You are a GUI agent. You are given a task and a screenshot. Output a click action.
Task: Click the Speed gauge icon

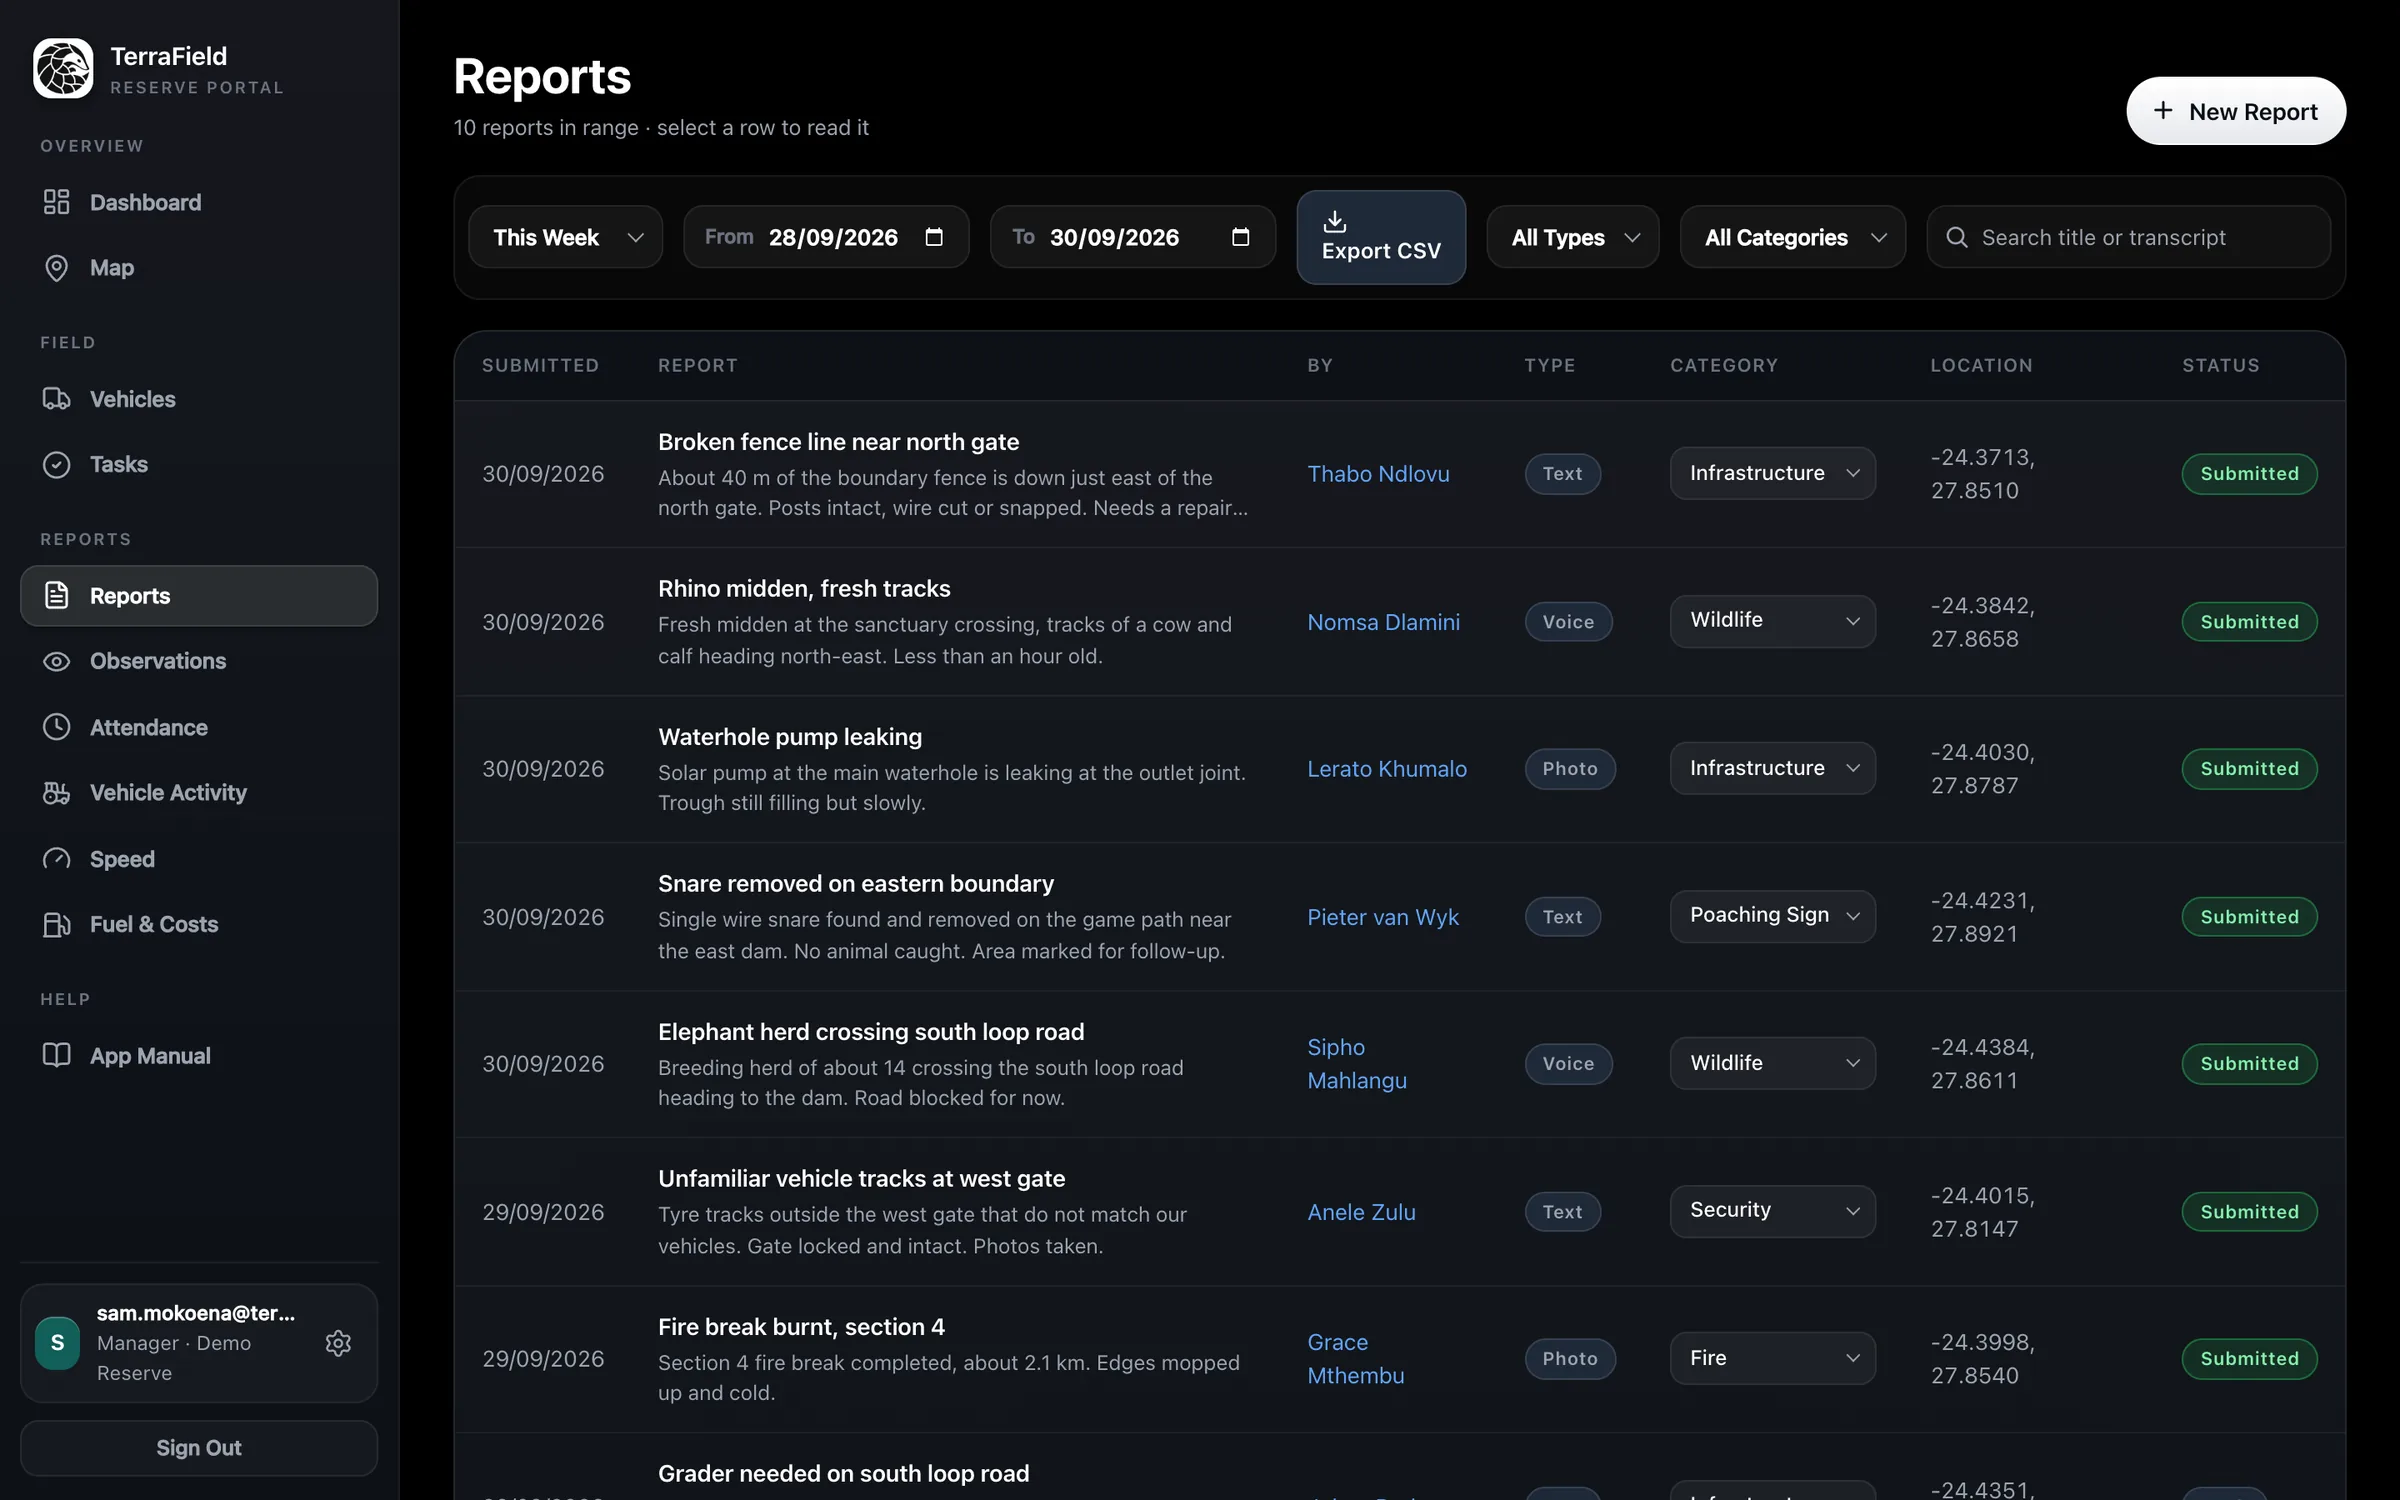tap(56, 859)
